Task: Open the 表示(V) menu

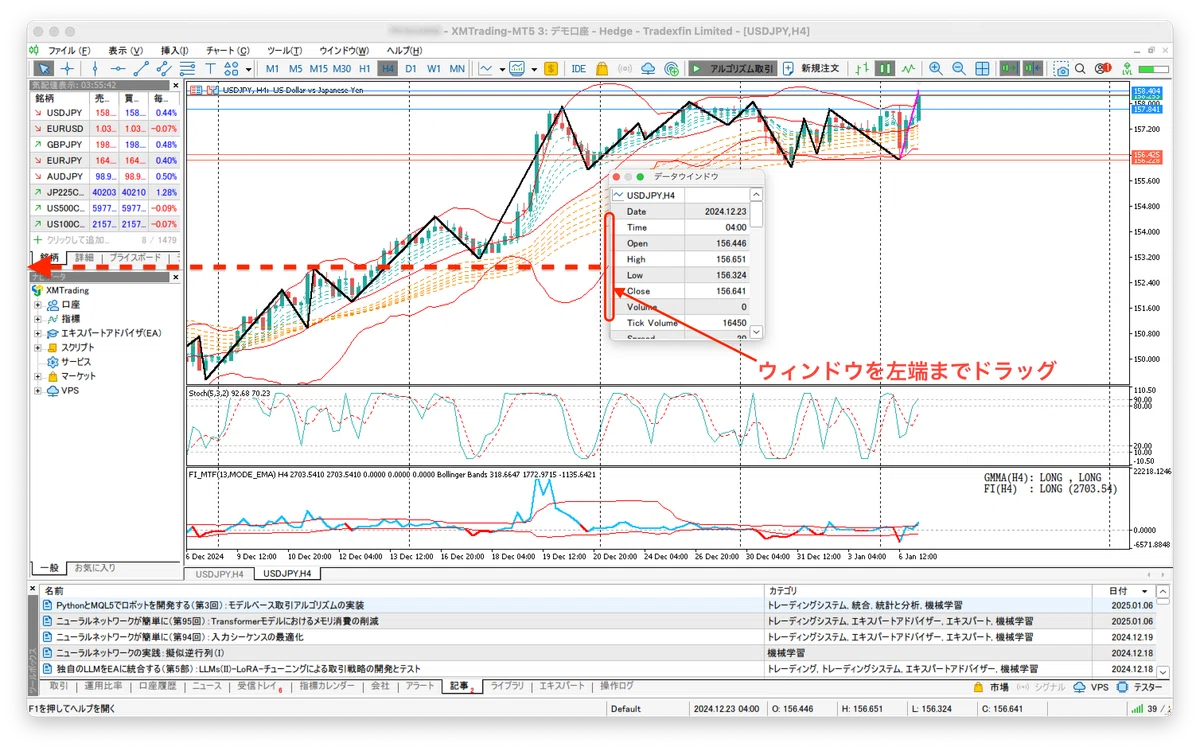Action: coord(125,50)
